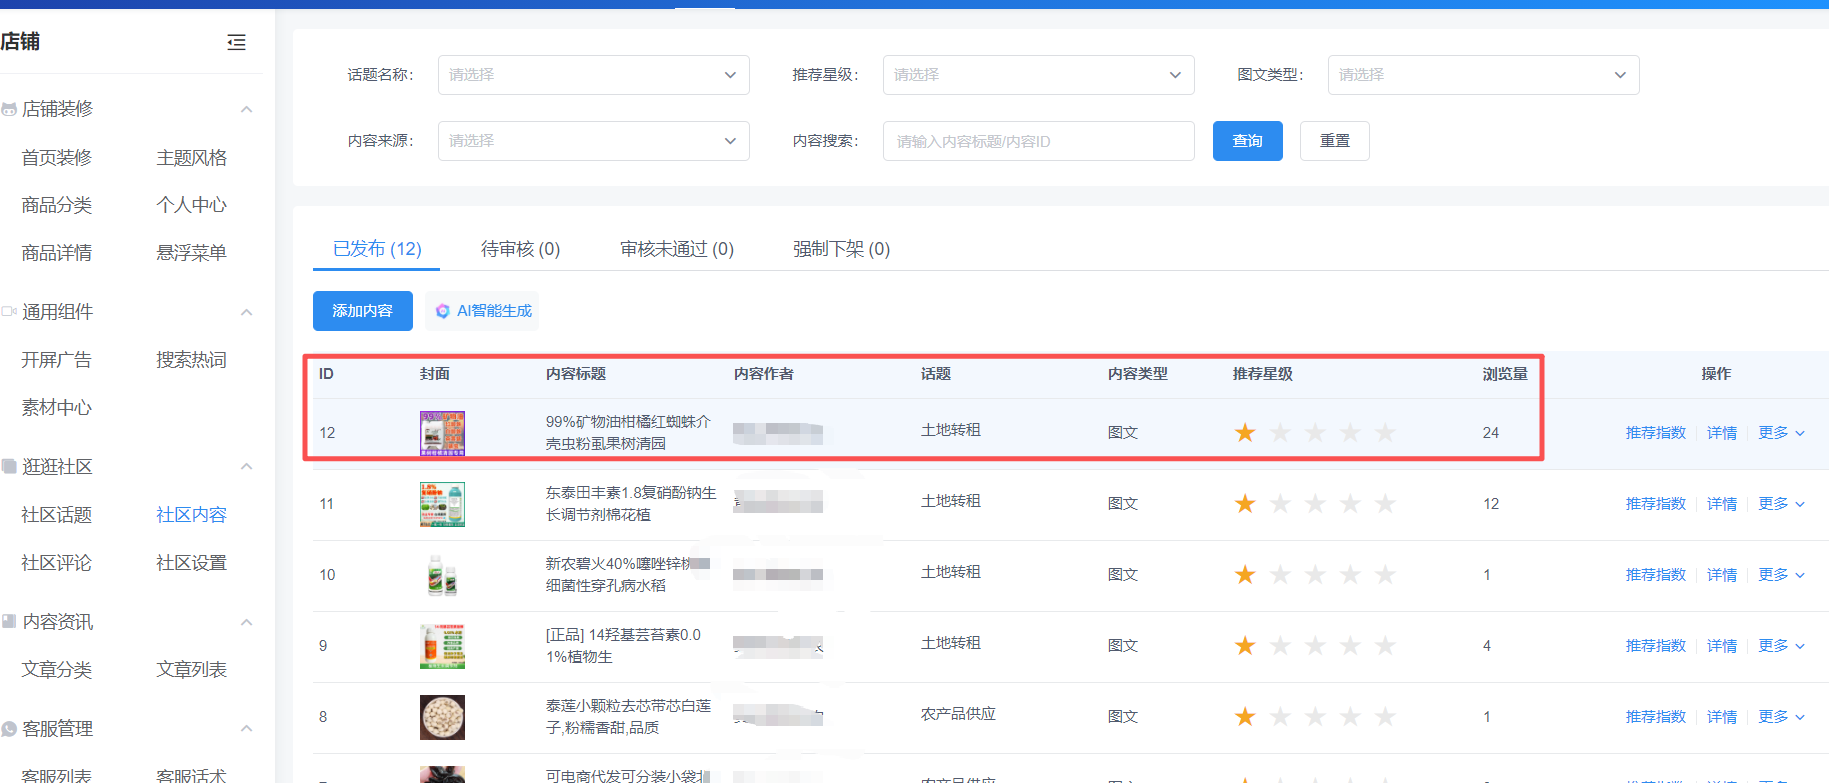Click the 添加内容 button

pyautogui.click(x=362, y=311)
